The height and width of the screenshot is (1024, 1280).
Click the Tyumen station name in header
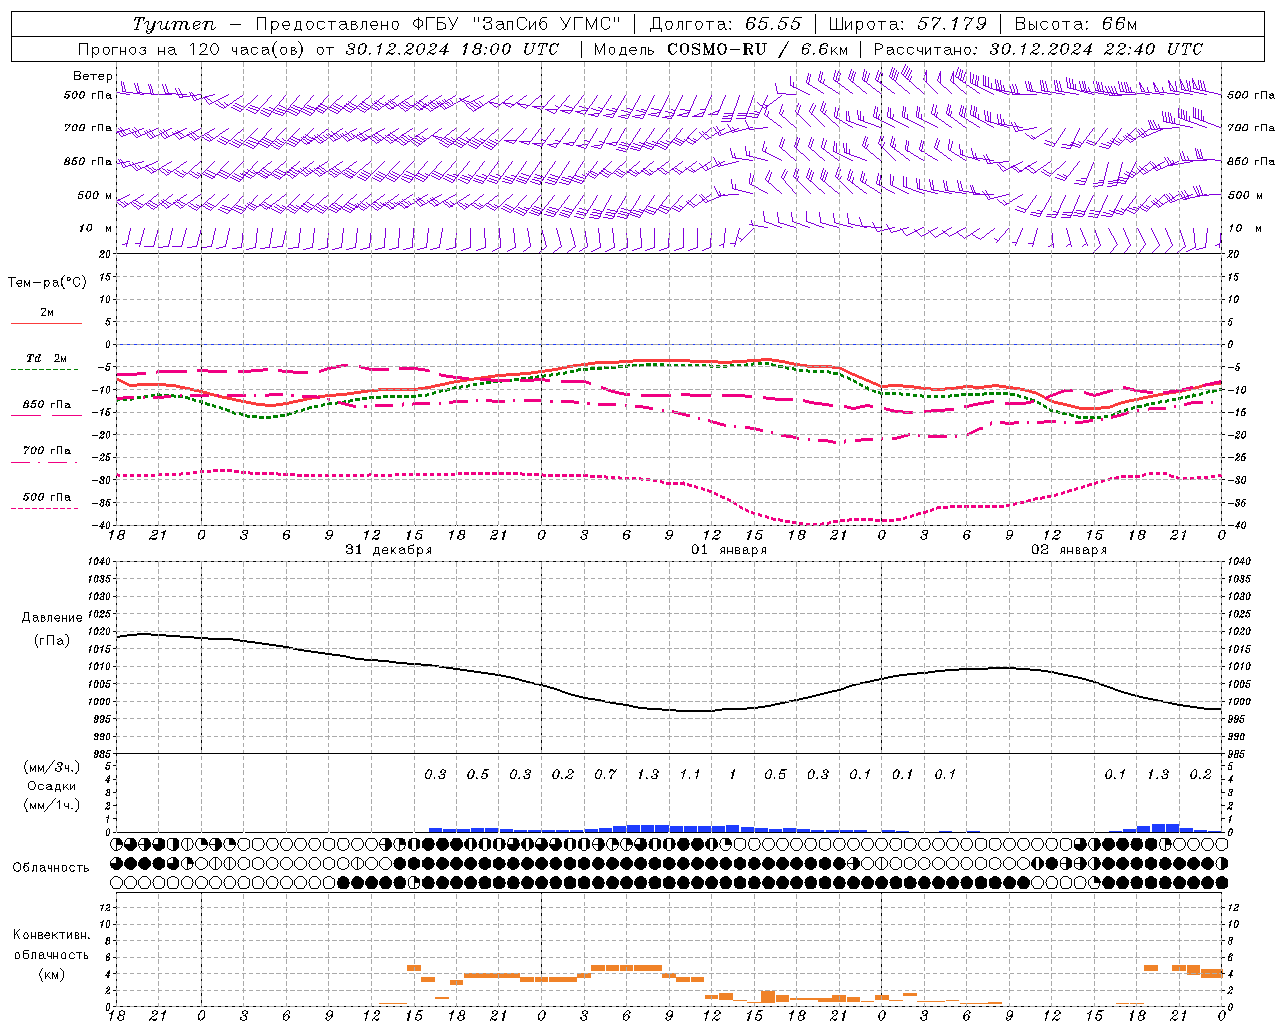click(174, 24)
